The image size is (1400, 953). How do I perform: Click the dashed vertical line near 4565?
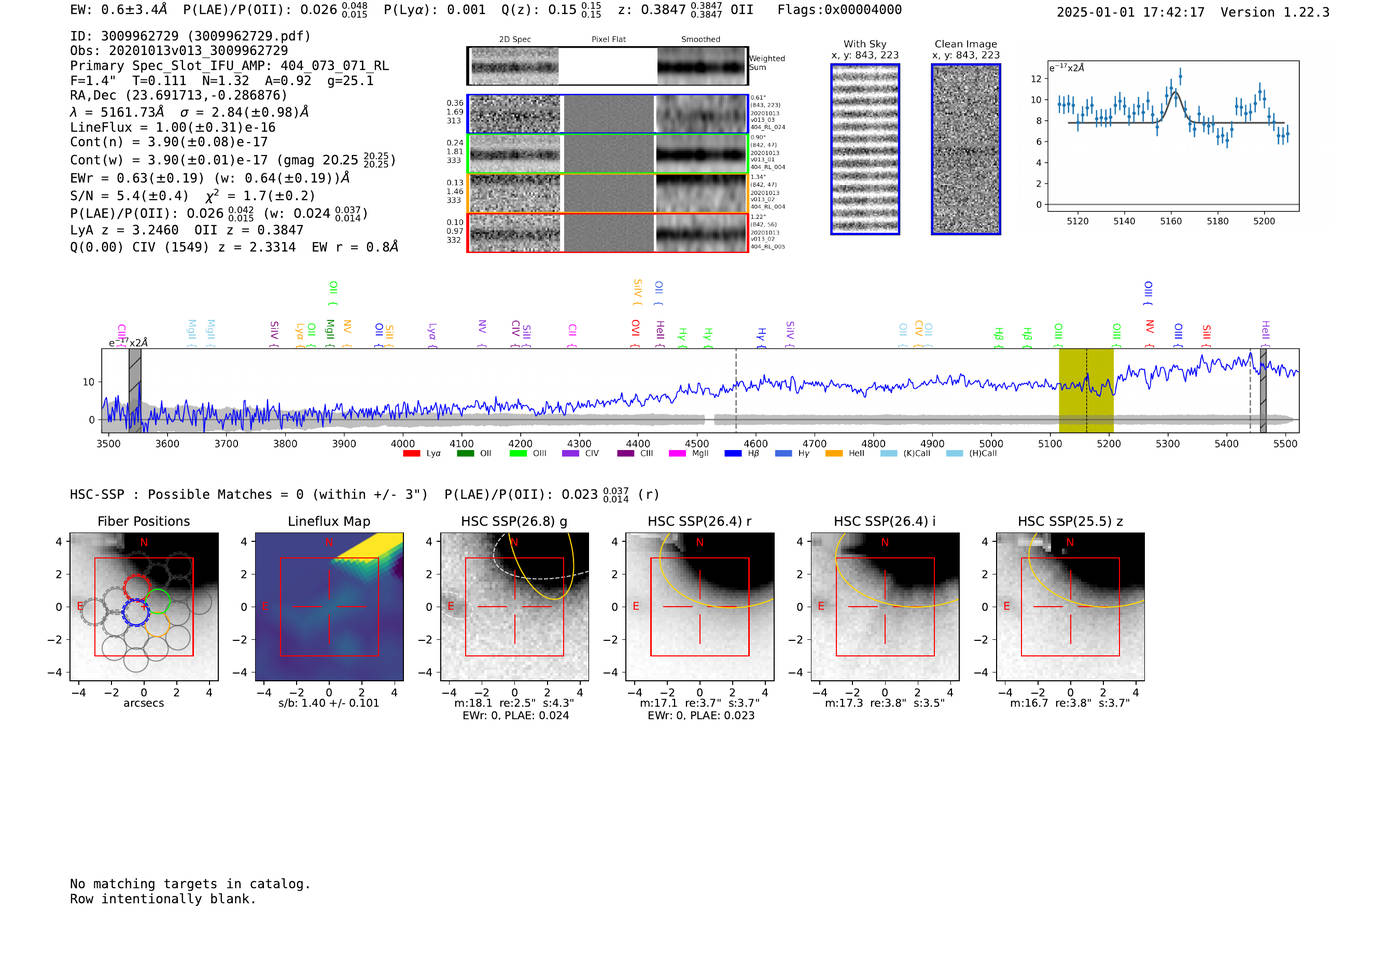coord(736,390)
